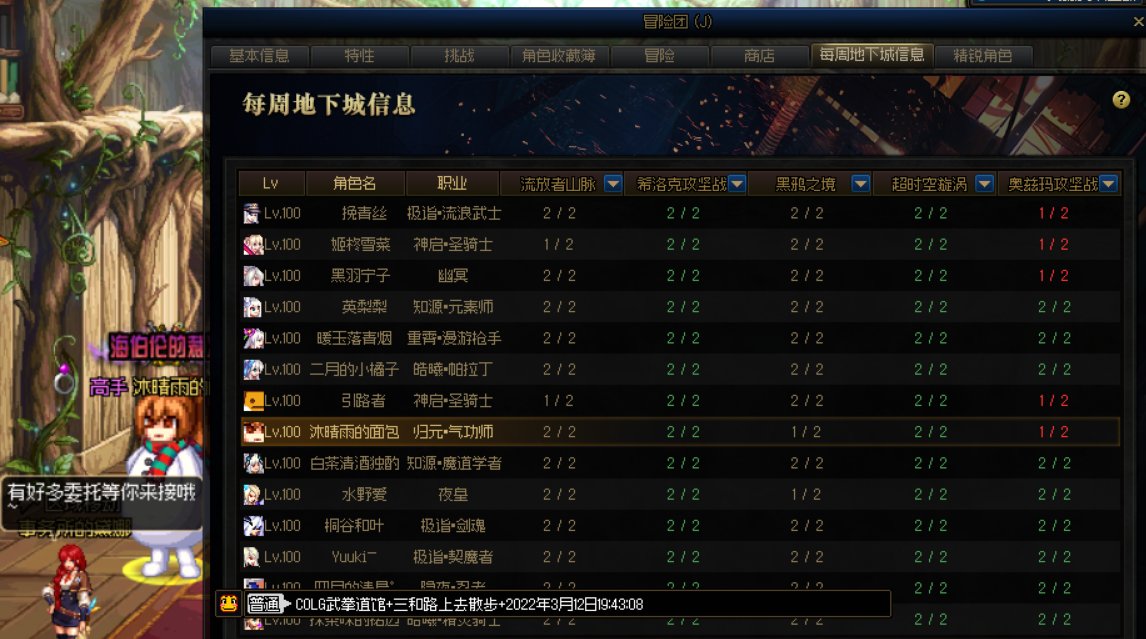This screenshot has width=1146, height=639.
Task: Click class text 幽冥
Action: tap(452, 276)
